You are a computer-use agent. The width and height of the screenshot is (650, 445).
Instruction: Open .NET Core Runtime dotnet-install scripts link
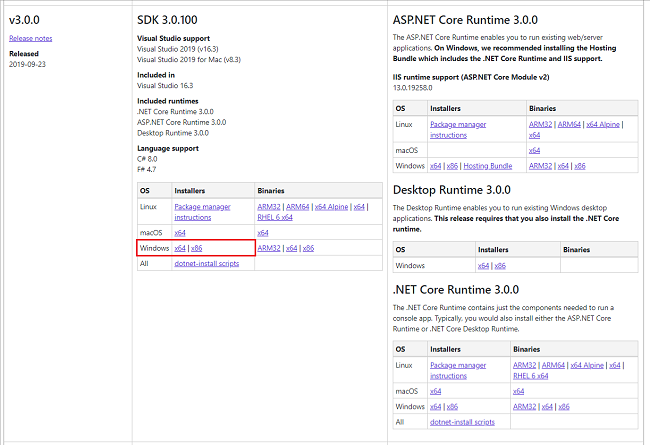[462, 422]
